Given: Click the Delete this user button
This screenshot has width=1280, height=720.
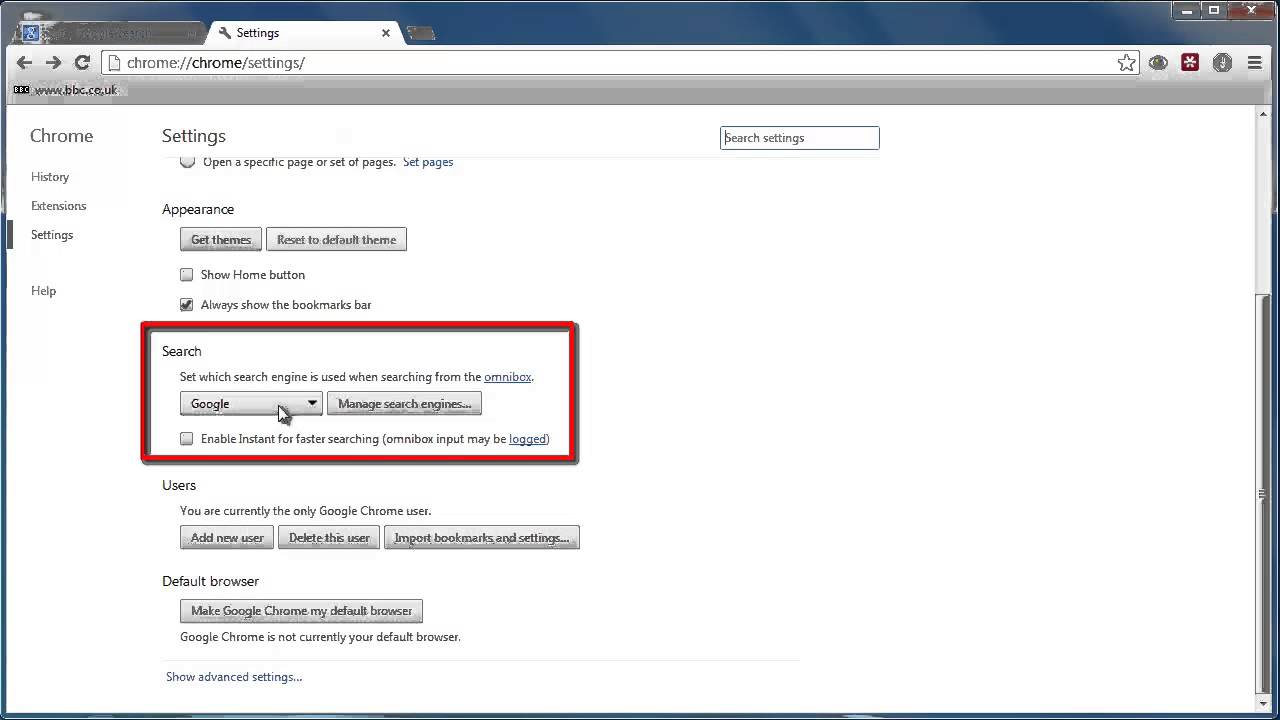Looking at the screenshot, I should (329, 538).
